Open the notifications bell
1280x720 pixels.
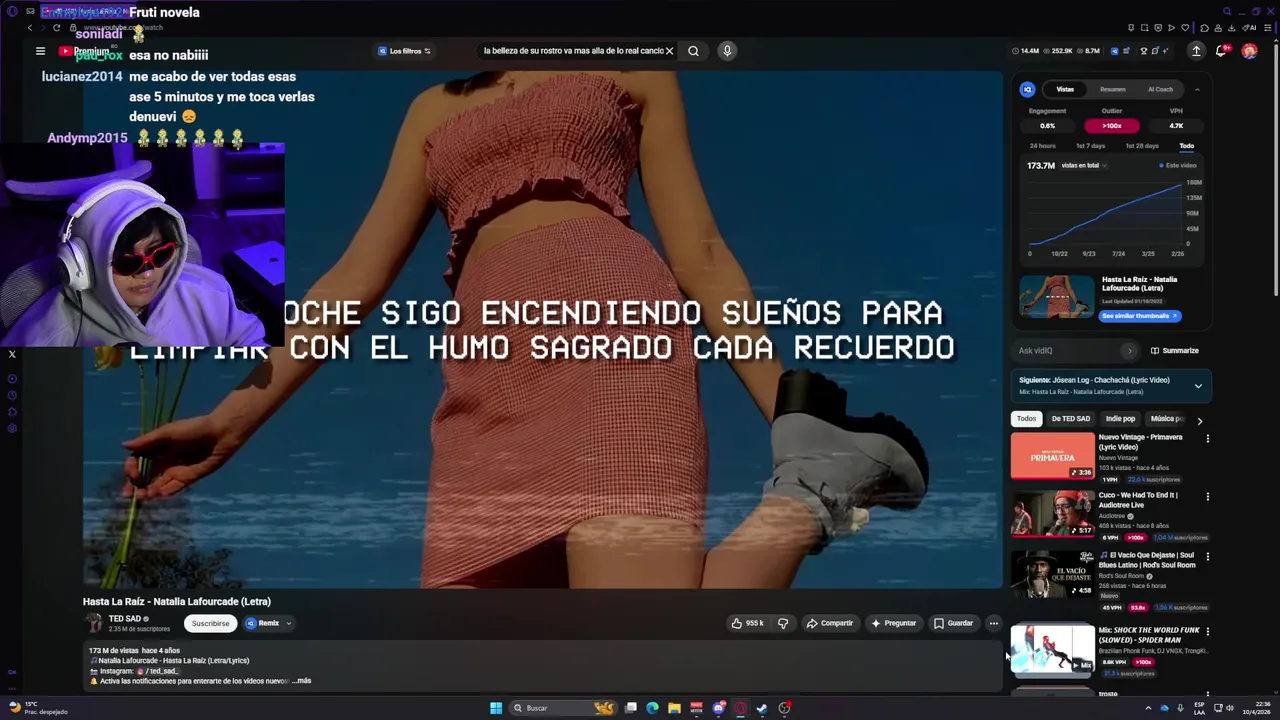pos(1221,51)
